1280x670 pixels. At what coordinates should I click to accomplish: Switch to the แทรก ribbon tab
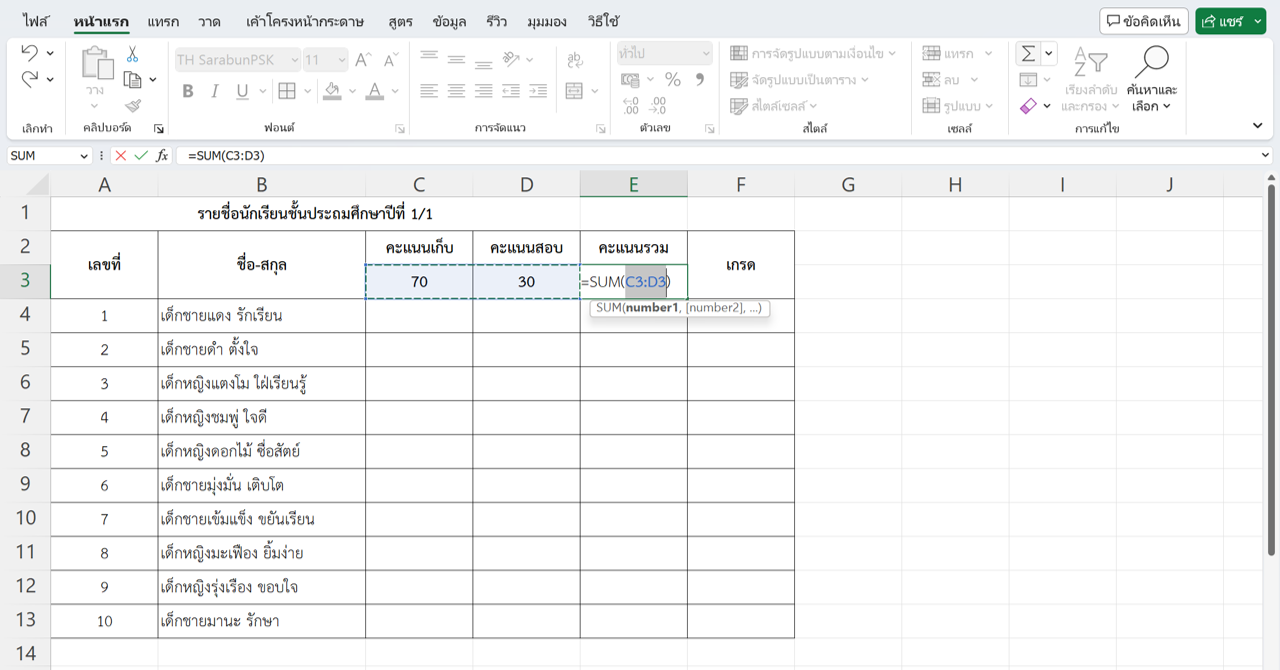coord(163,21)
